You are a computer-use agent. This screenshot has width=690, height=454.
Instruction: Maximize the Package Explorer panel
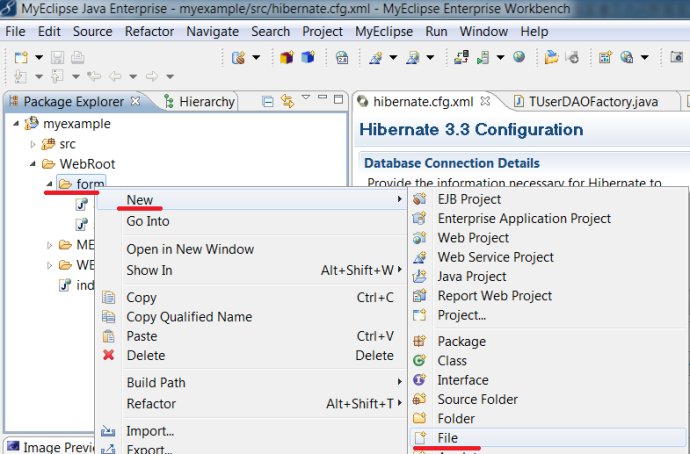[338, 99]
